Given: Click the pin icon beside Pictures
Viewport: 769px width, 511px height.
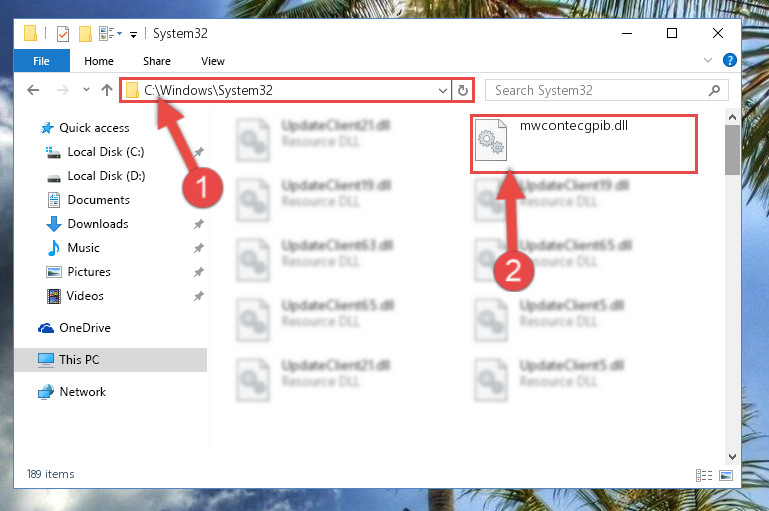Looking at the screenshot, I should tap(199, 272).
